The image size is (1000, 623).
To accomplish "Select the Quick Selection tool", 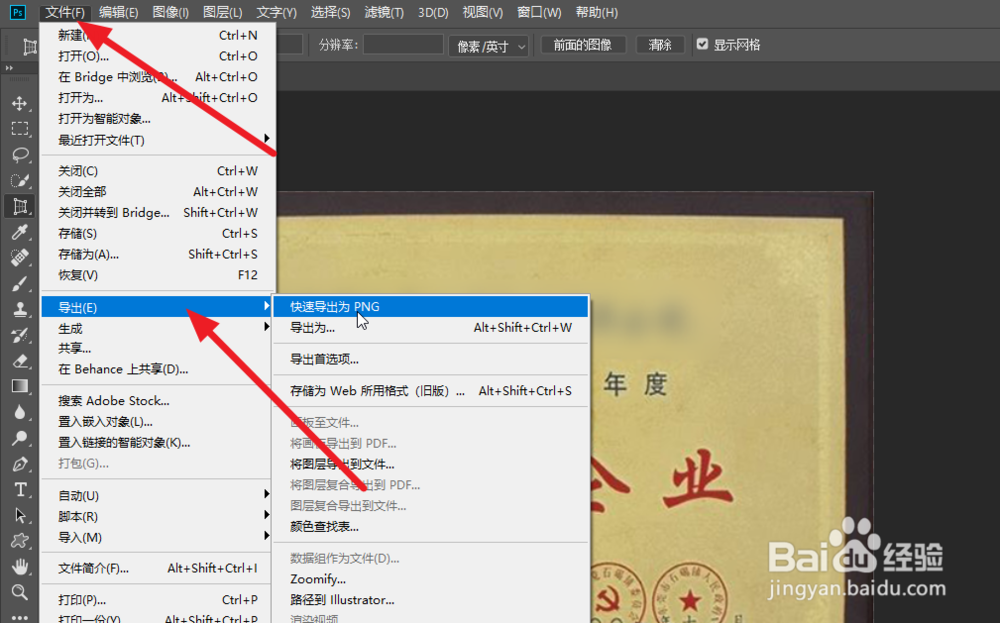I will pyautogui.click(x=20, y=180).
